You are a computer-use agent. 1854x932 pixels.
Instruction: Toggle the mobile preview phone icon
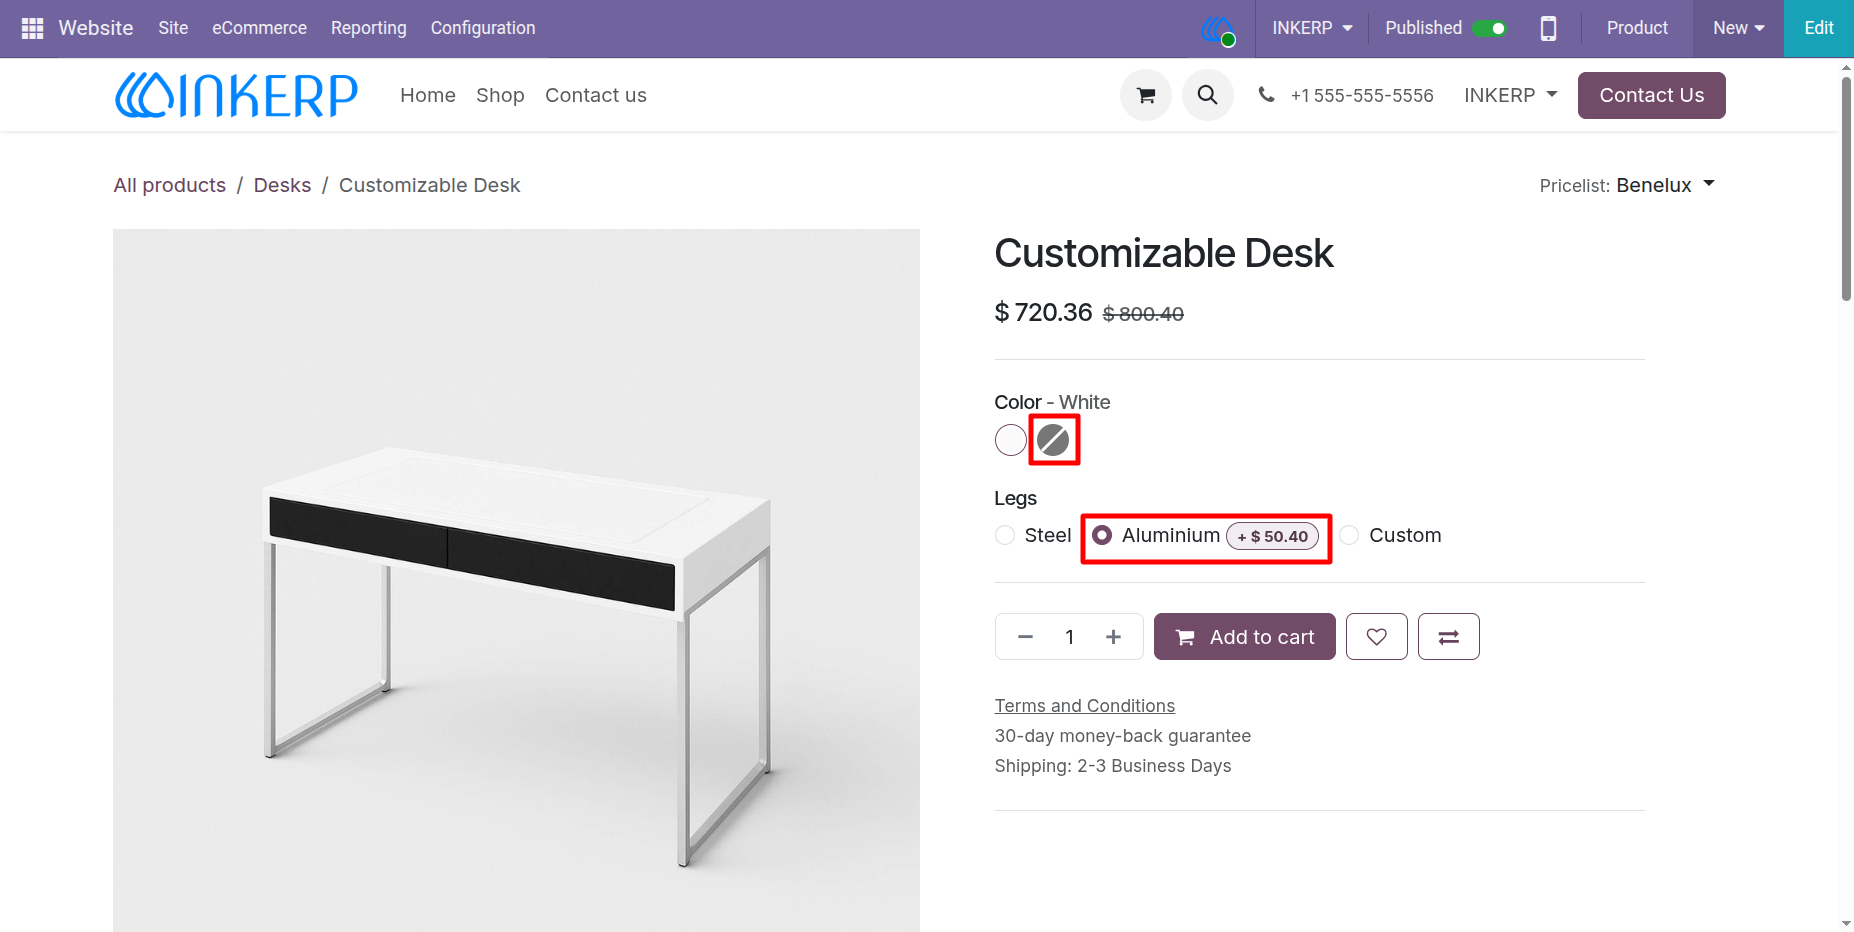1548,28
